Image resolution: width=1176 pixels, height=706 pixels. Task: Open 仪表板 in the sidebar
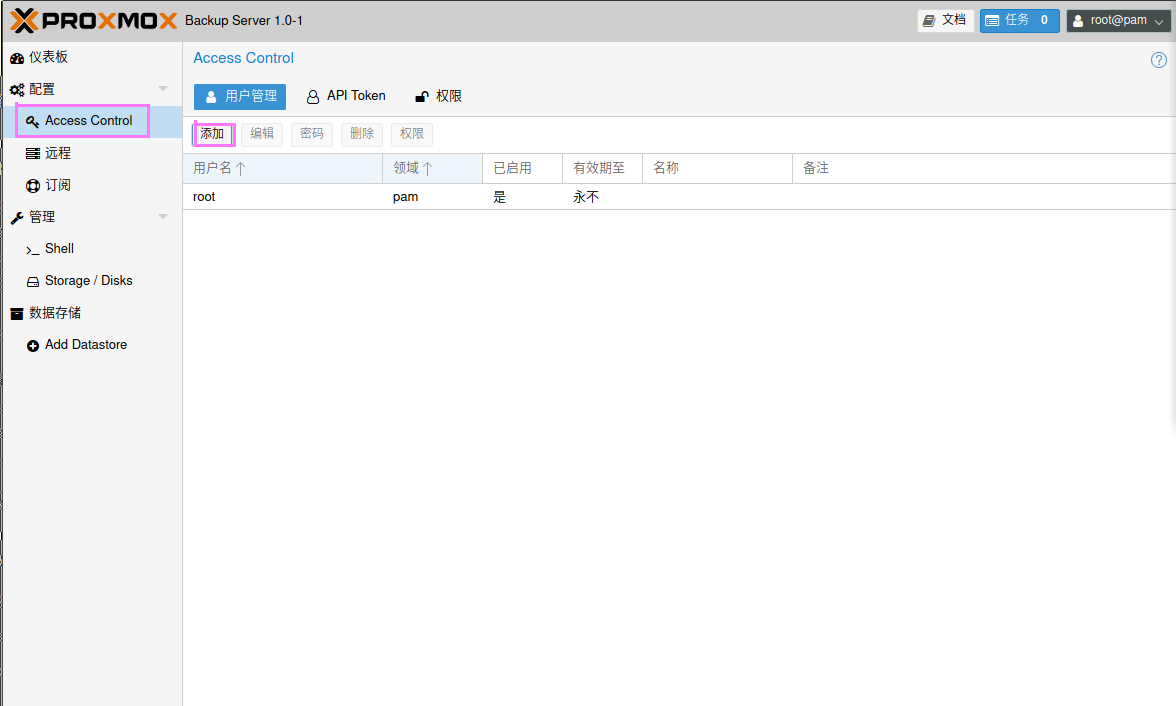(x=92, y=57)
